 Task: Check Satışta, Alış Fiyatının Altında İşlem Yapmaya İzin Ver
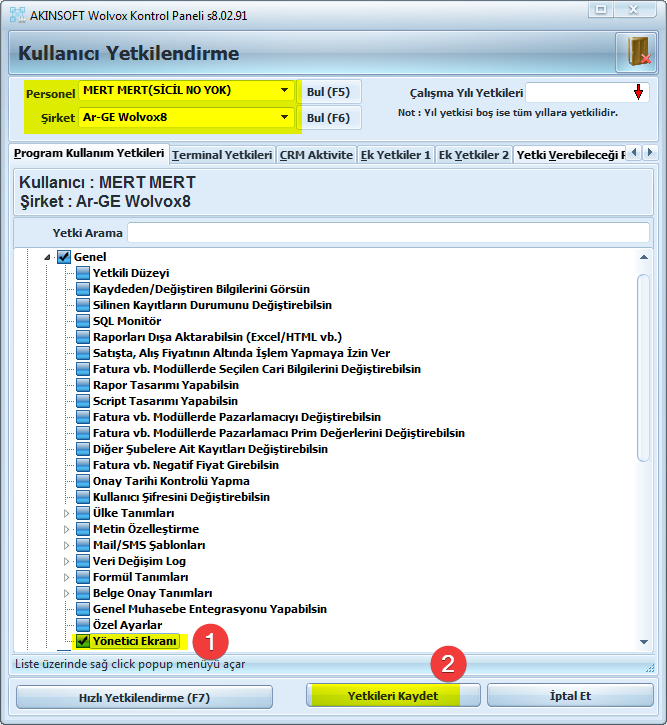83,353
